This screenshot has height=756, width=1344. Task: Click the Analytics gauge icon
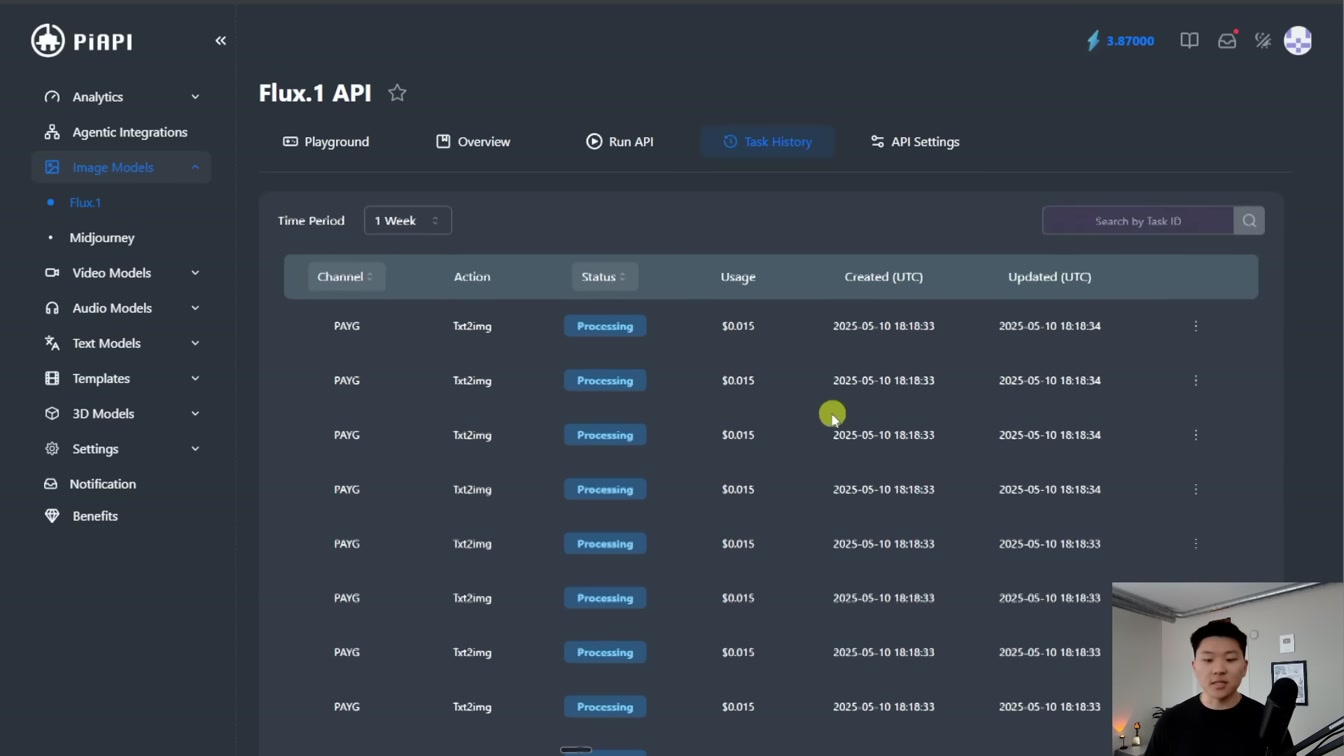pos(52,97)
